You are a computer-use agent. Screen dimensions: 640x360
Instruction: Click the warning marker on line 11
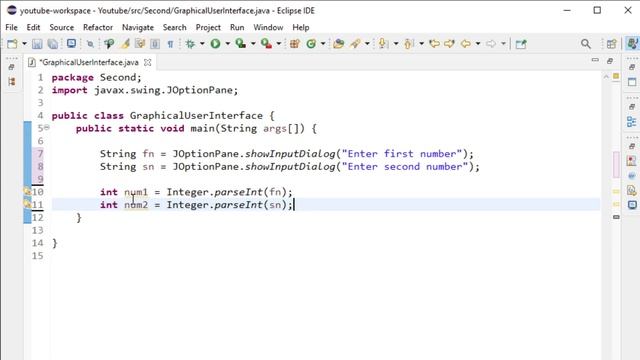tap(27, 204)
